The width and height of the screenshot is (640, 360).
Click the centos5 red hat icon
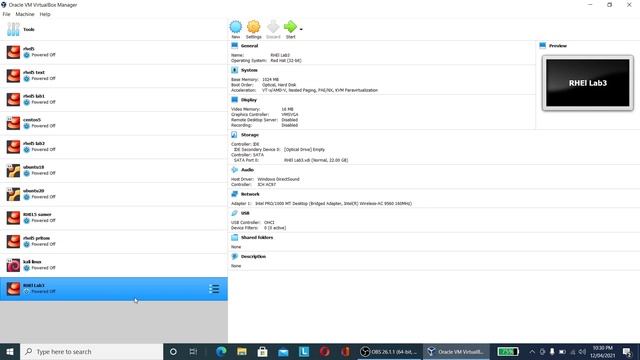pos(13,123)
